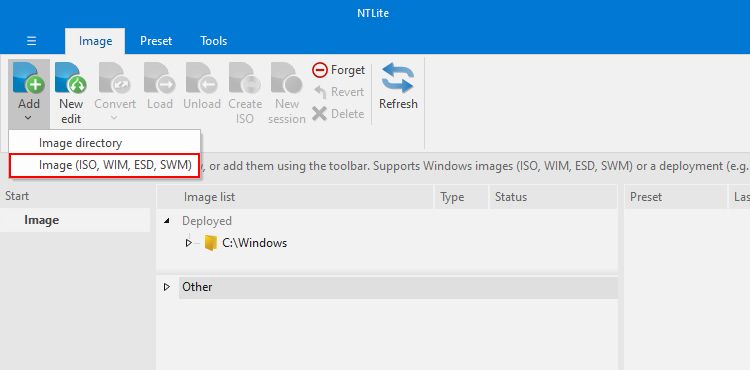
Task: Choose Image (ISO, WIM, ESD, SWM) option
Action: click(x=105, y=165)
